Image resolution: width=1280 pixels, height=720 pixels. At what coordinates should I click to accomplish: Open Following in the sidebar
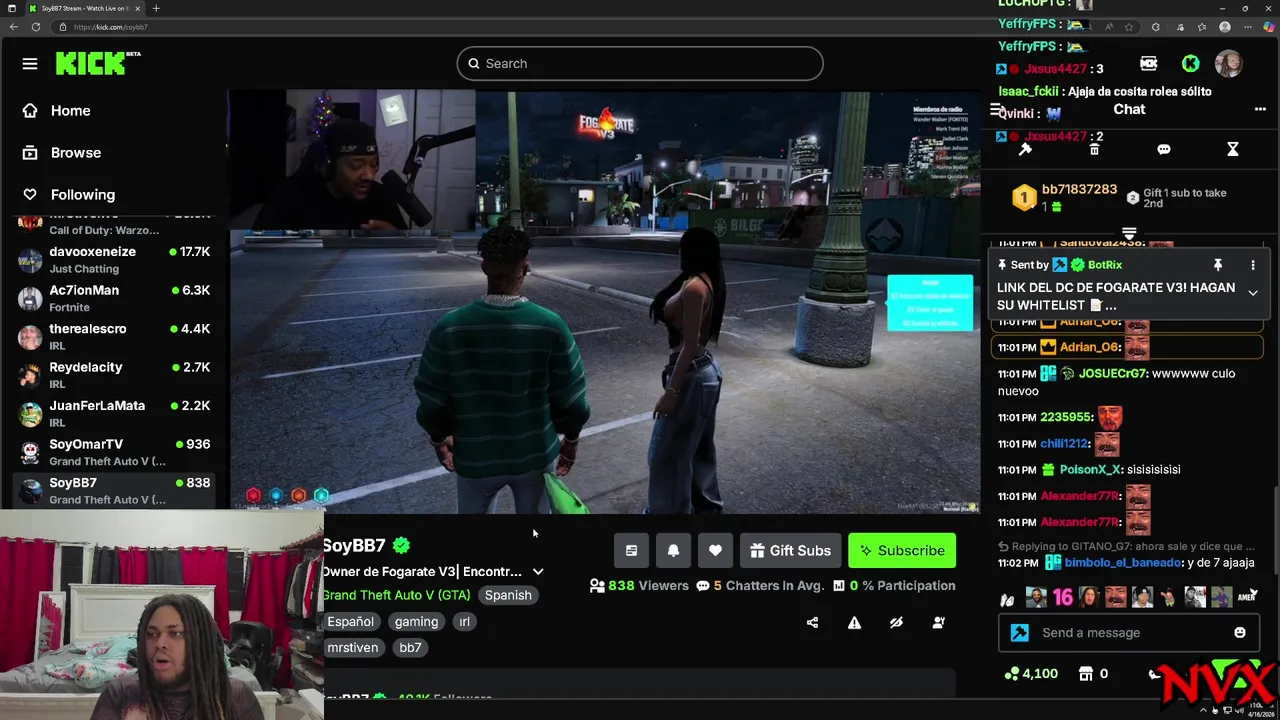point(70,194)
